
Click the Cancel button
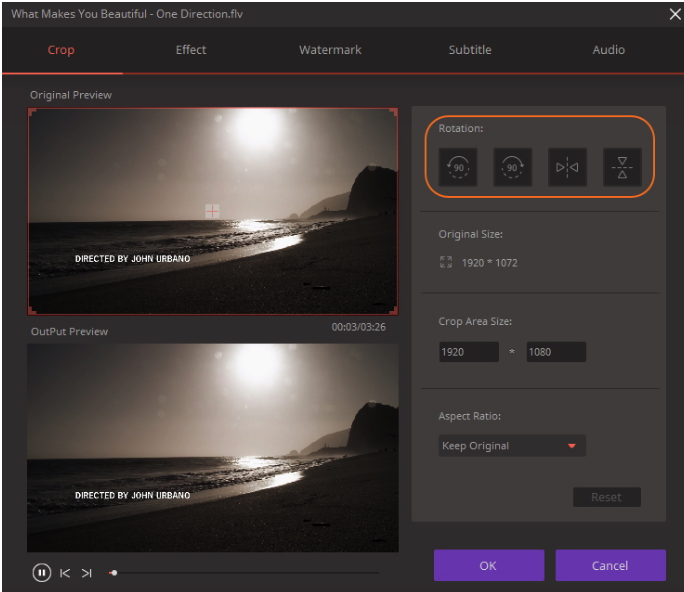click(611, 565)
